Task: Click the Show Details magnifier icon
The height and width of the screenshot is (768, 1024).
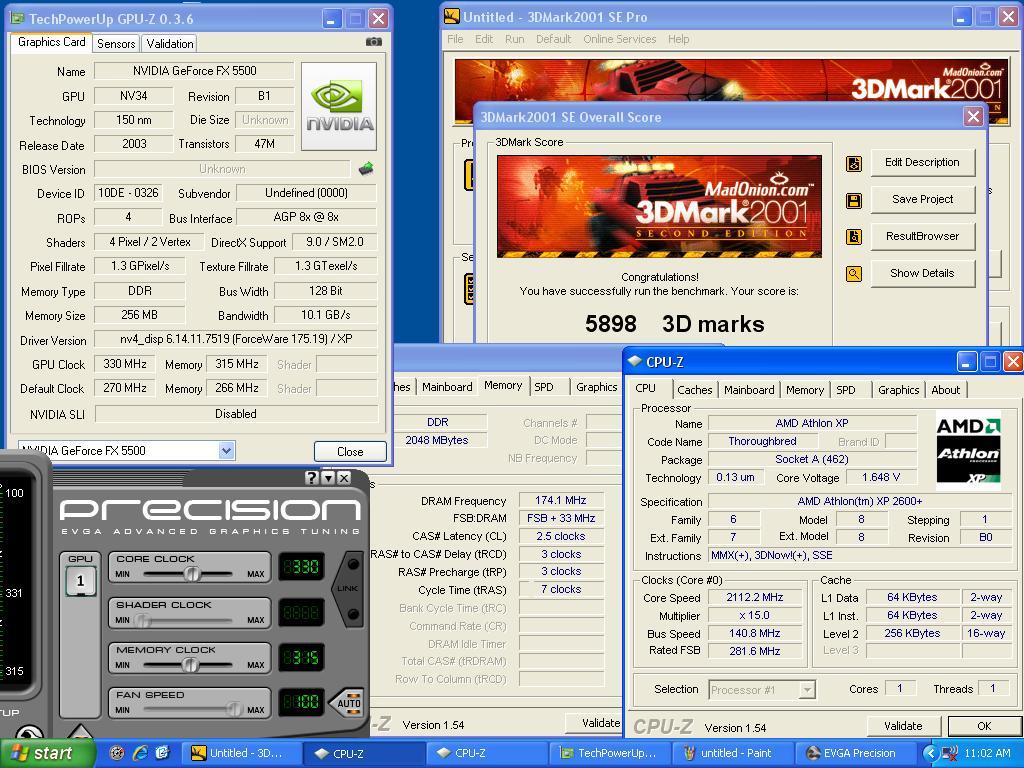Action: (854, 274)
